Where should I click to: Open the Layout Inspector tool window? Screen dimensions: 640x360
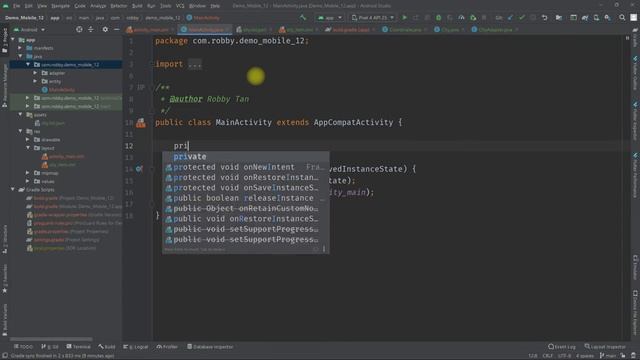point(605,347)
